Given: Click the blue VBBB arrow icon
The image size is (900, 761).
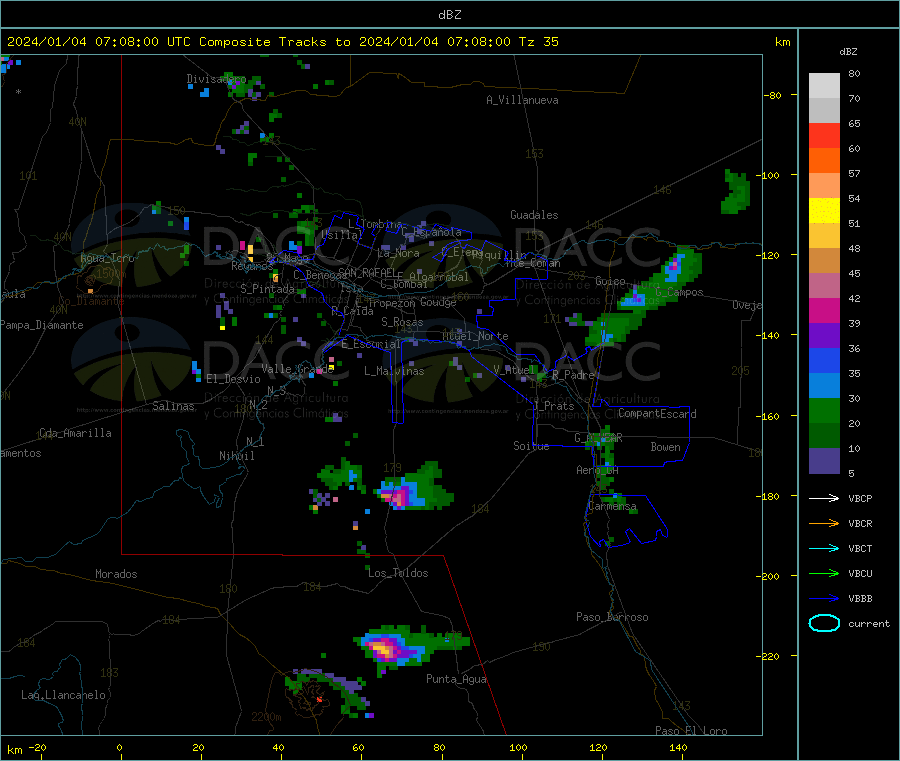Looking at the screenshot, I should point(824,598).
